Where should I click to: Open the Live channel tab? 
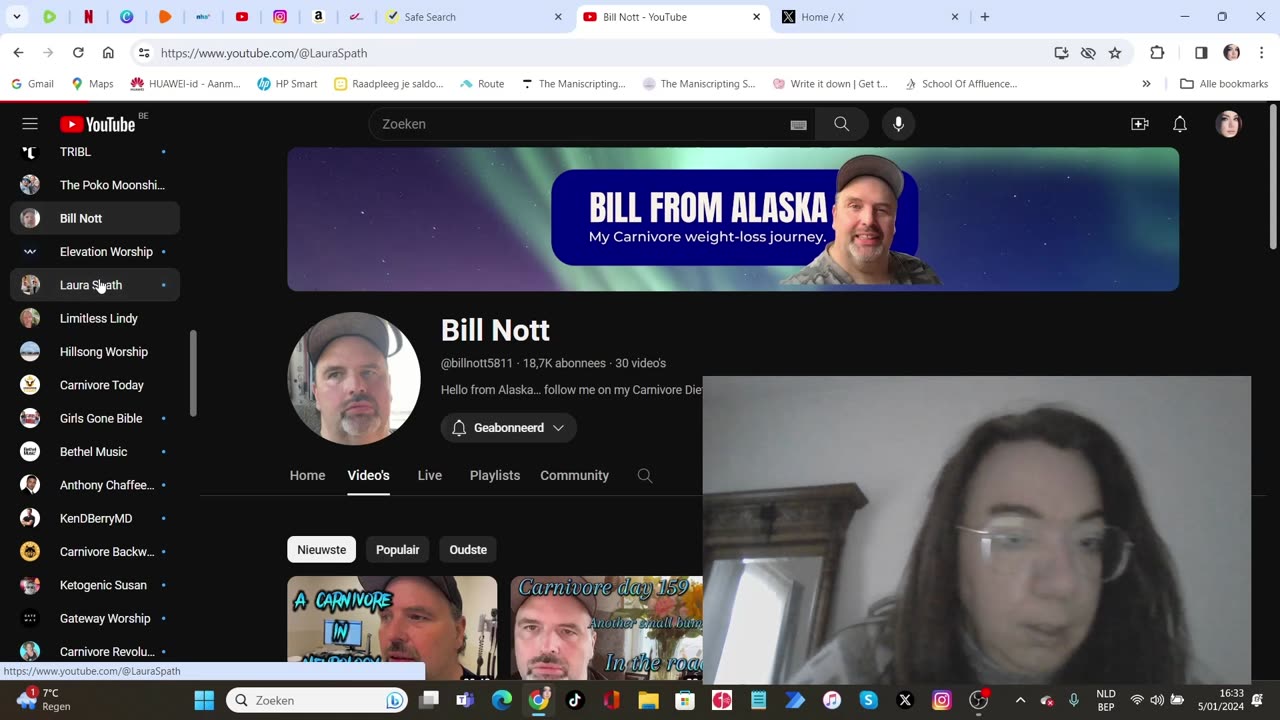point(430,476)
